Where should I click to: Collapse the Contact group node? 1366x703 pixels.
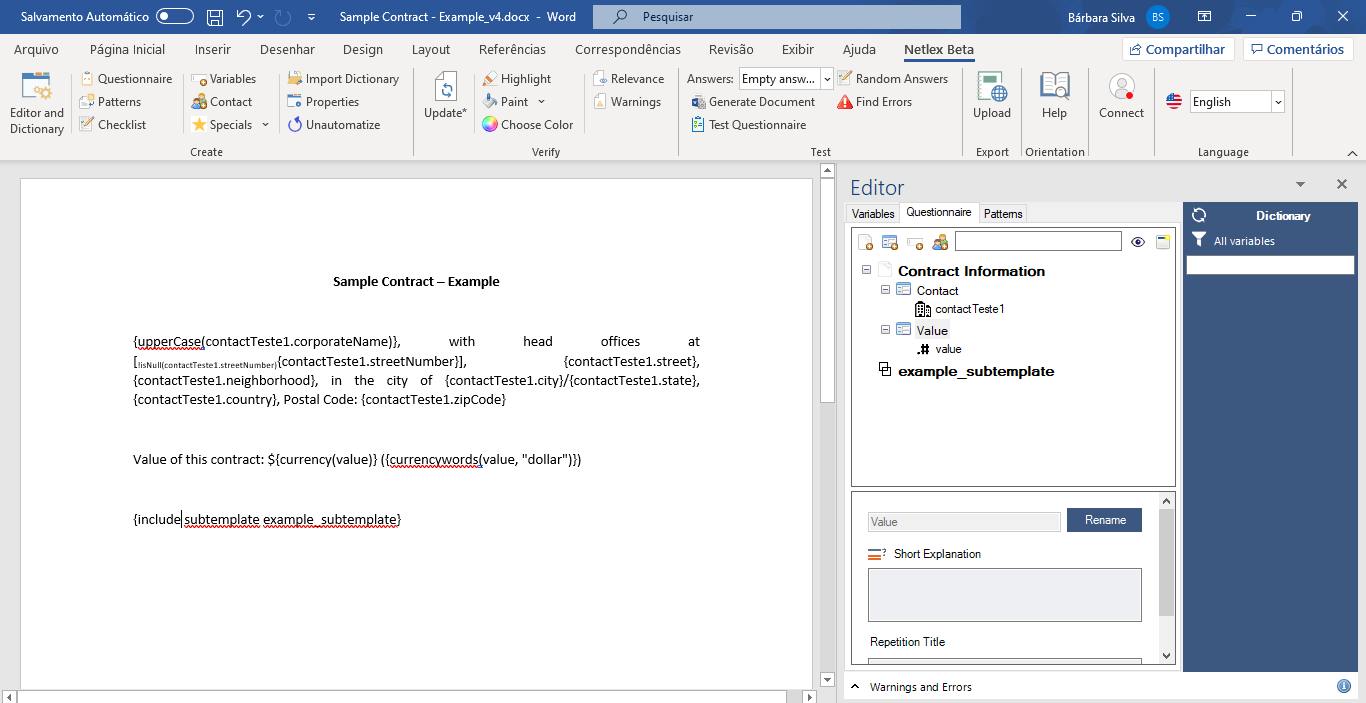pyautogui.click(x=885, y=289)
